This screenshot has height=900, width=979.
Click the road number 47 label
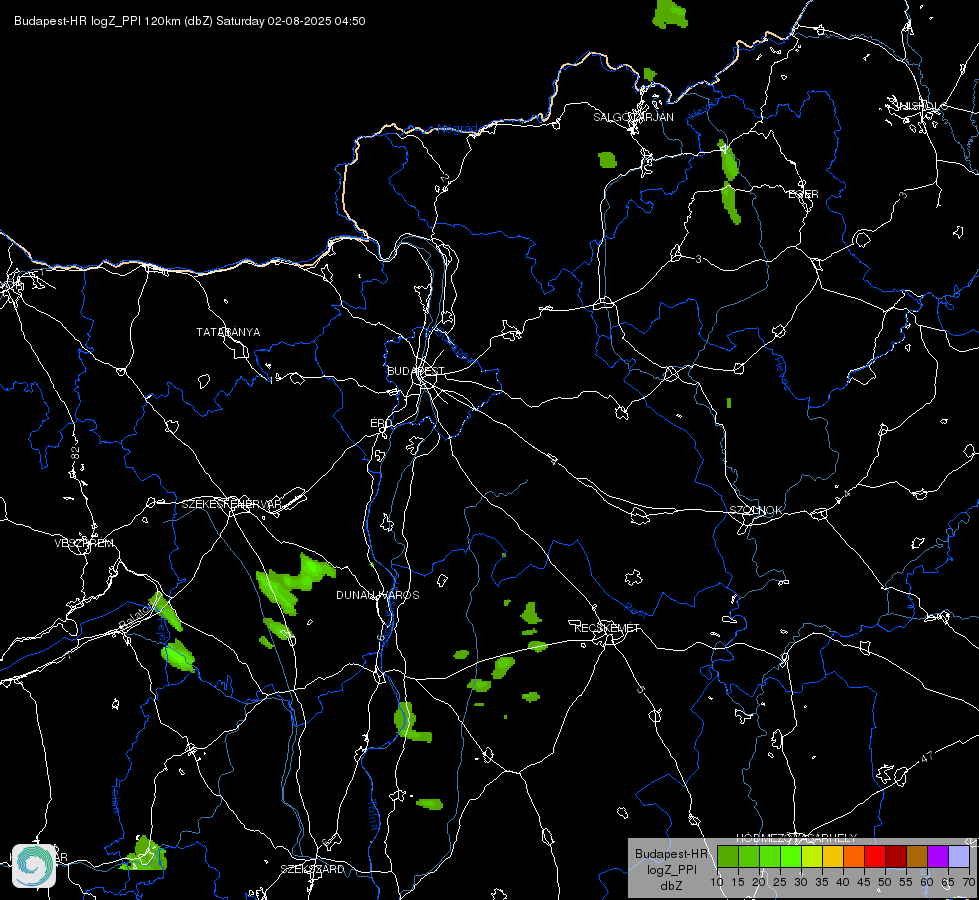pyautogui.click(x=927, y=758)
